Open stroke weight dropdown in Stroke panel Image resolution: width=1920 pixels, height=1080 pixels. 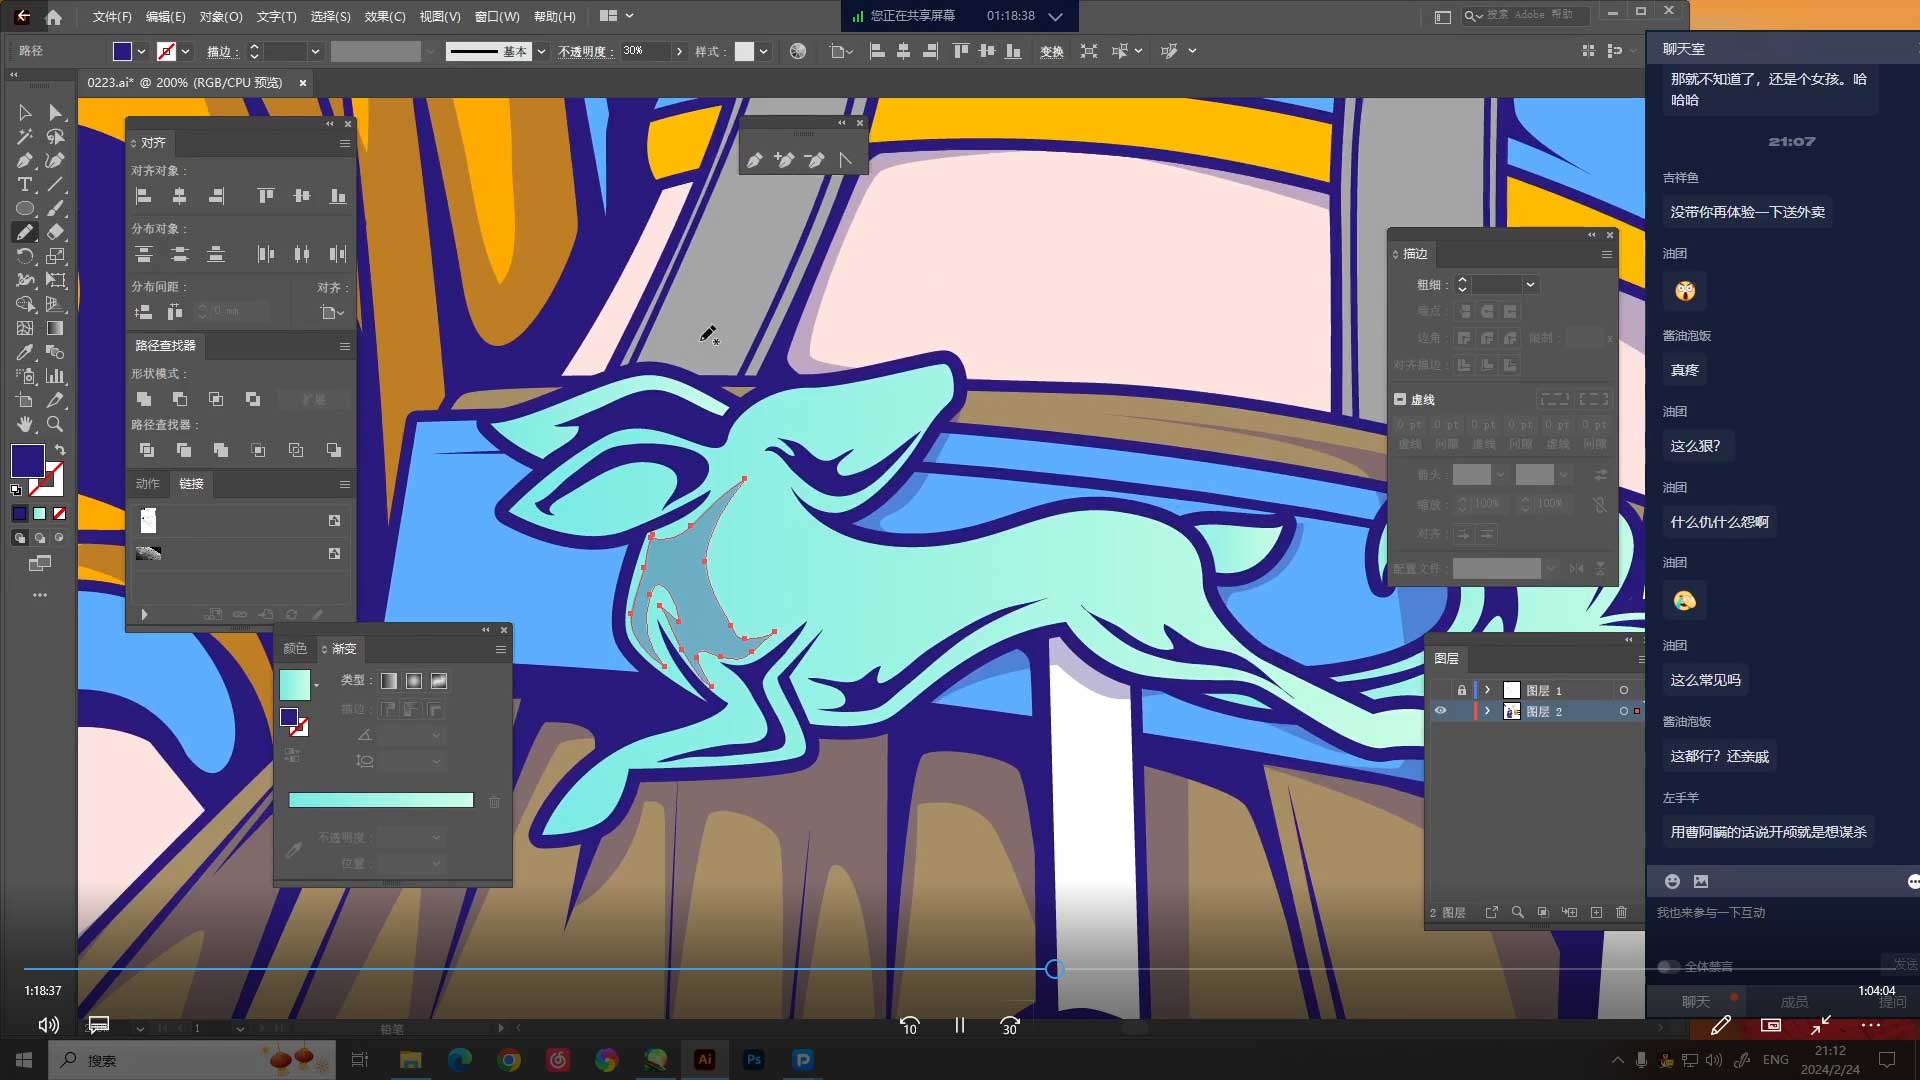pyautogui.click(x=1530, y=285)
